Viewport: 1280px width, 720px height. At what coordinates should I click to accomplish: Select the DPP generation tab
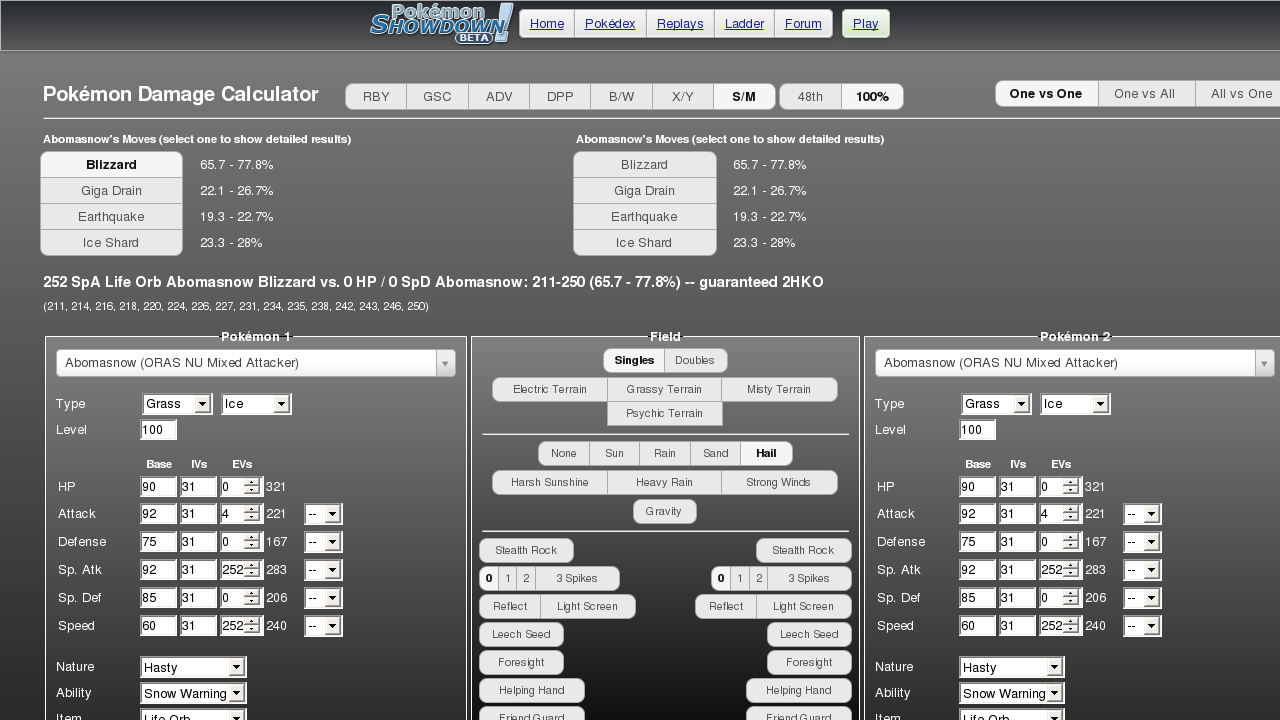pos(560,97)
